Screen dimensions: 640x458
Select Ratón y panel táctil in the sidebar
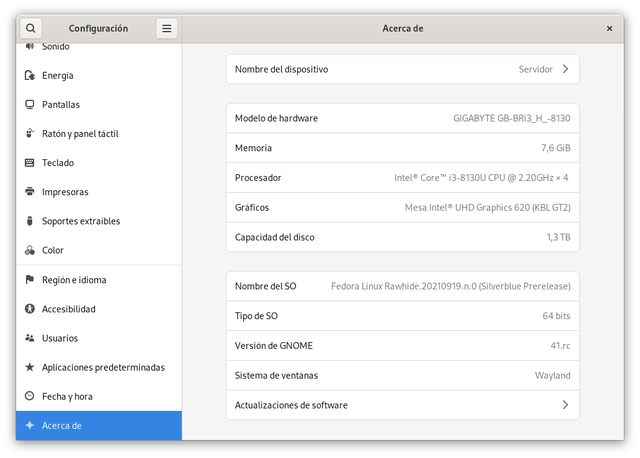pyautogui.click(x=99, y=133)
